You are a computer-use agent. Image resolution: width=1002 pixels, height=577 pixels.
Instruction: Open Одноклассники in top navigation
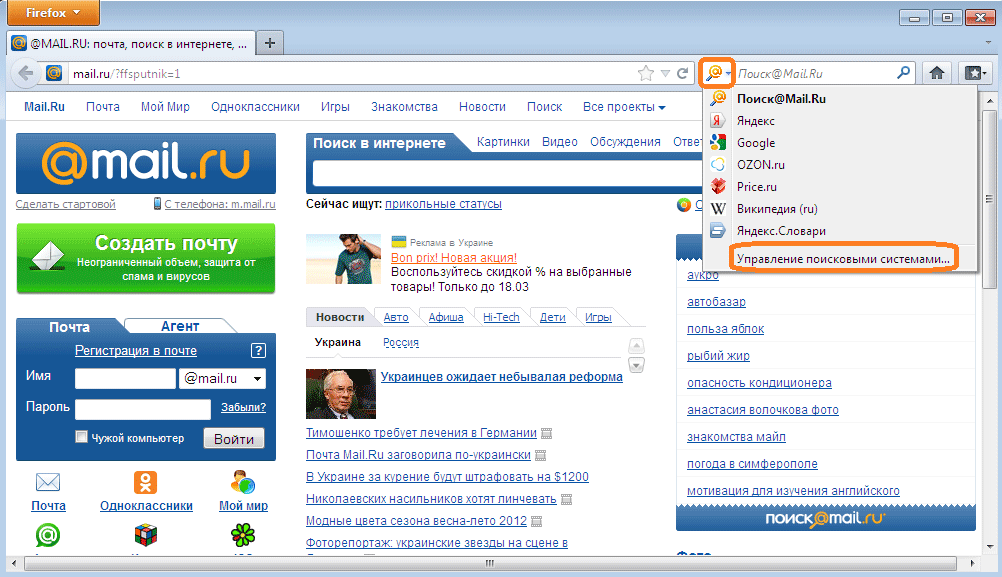255,107
